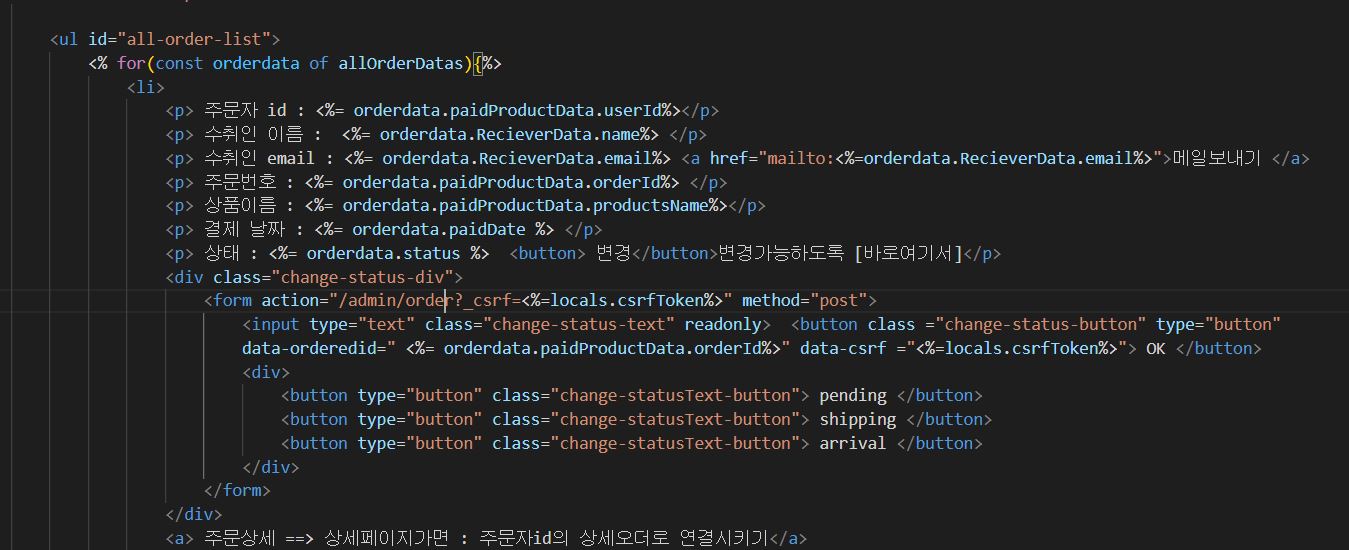1349x550 pixels.
Task: Click "productsName" in the product name line
Action: tap(650, 205)
